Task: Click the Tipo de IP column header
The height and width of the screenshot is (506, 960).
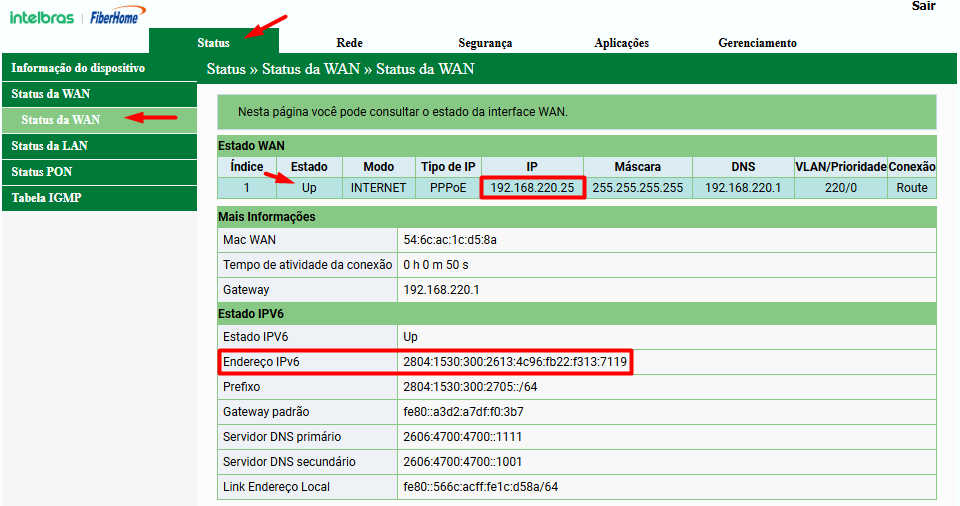Action: pyautogui.click(x=448, y=167)
